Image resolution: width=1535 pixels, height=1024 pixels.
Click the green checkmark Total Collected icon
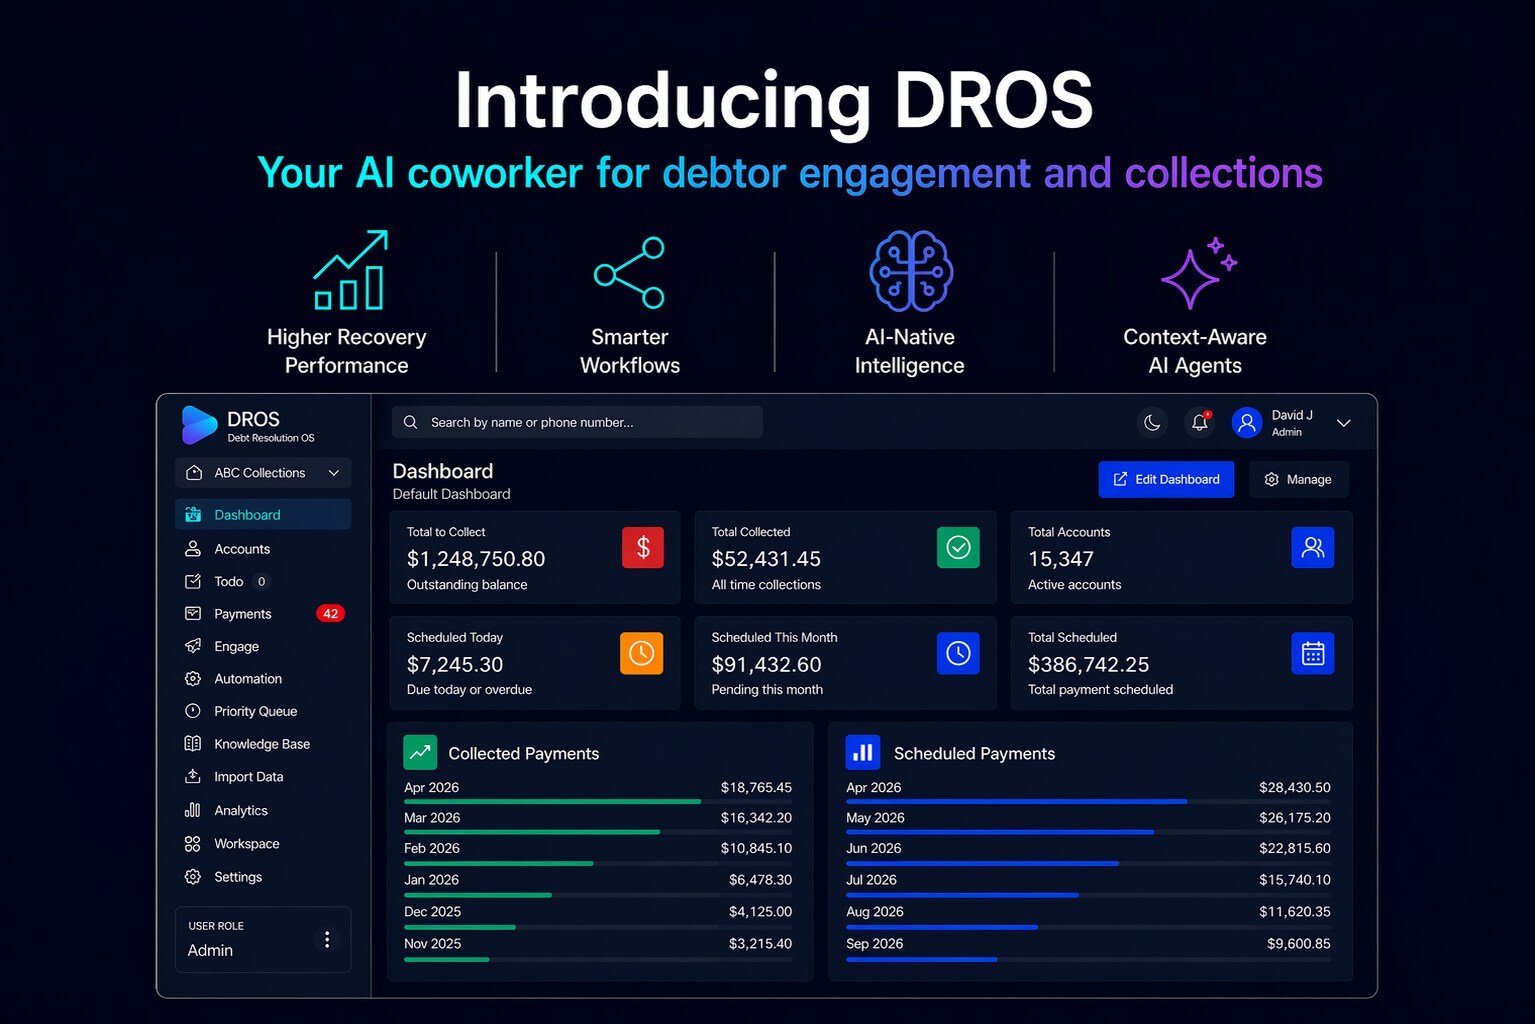[958, 548]
